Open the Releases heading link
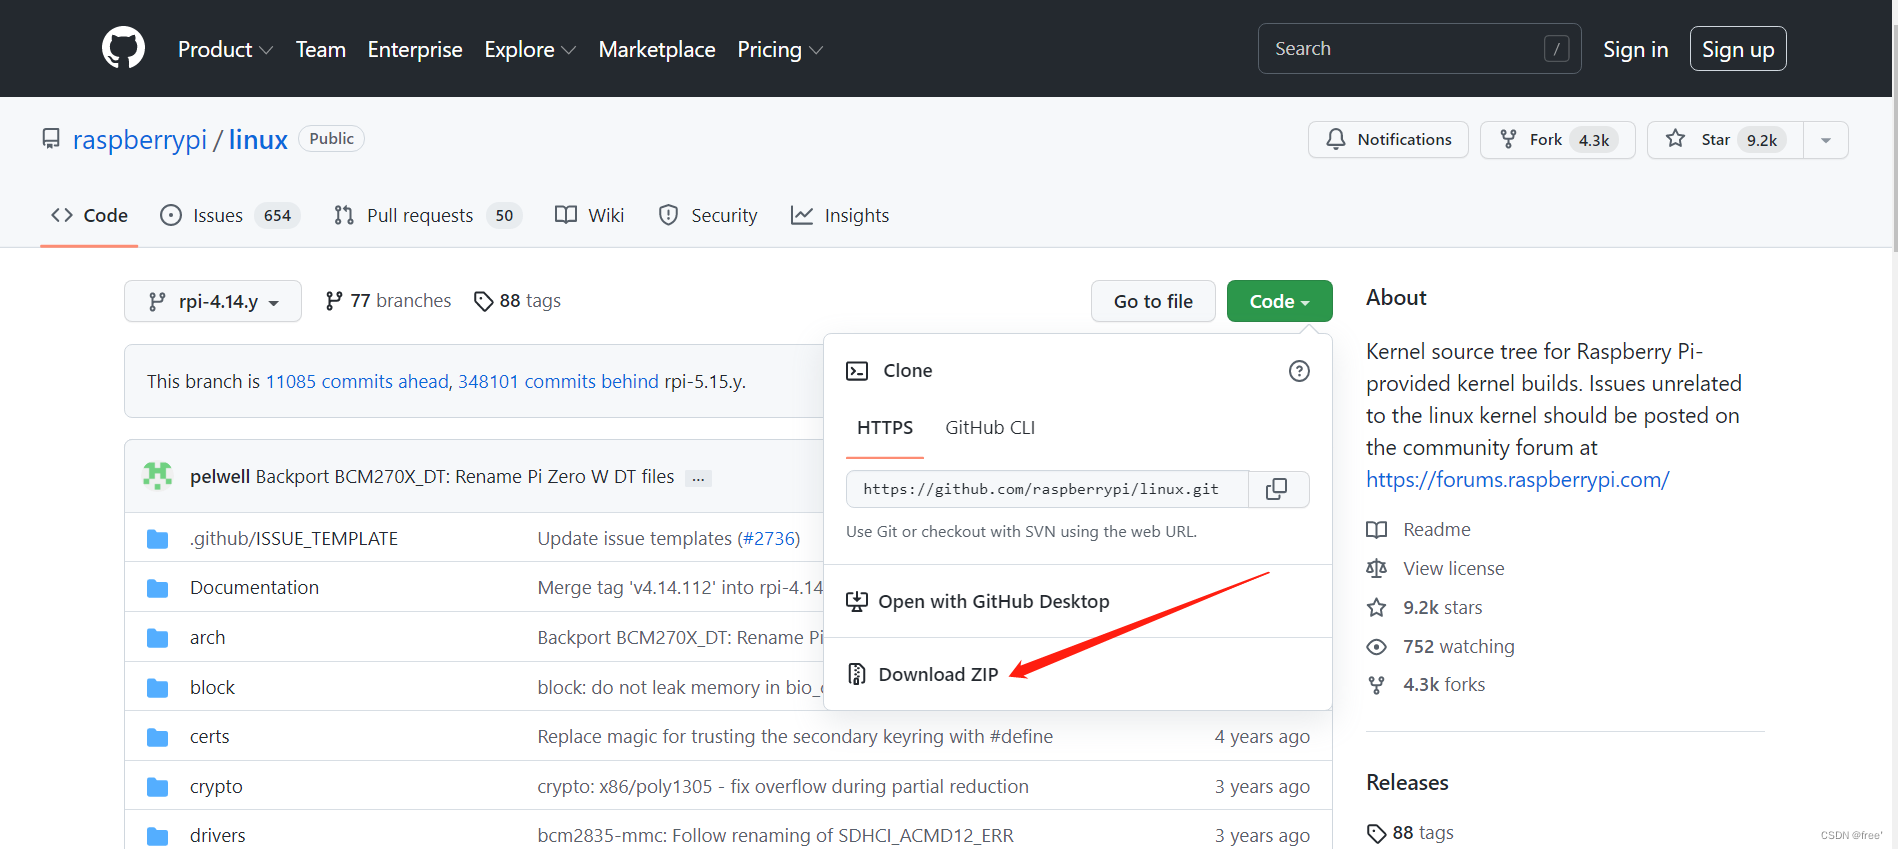Image resolution: width=1898 pixels, height=849 pixels. [x=1407, y=783]
